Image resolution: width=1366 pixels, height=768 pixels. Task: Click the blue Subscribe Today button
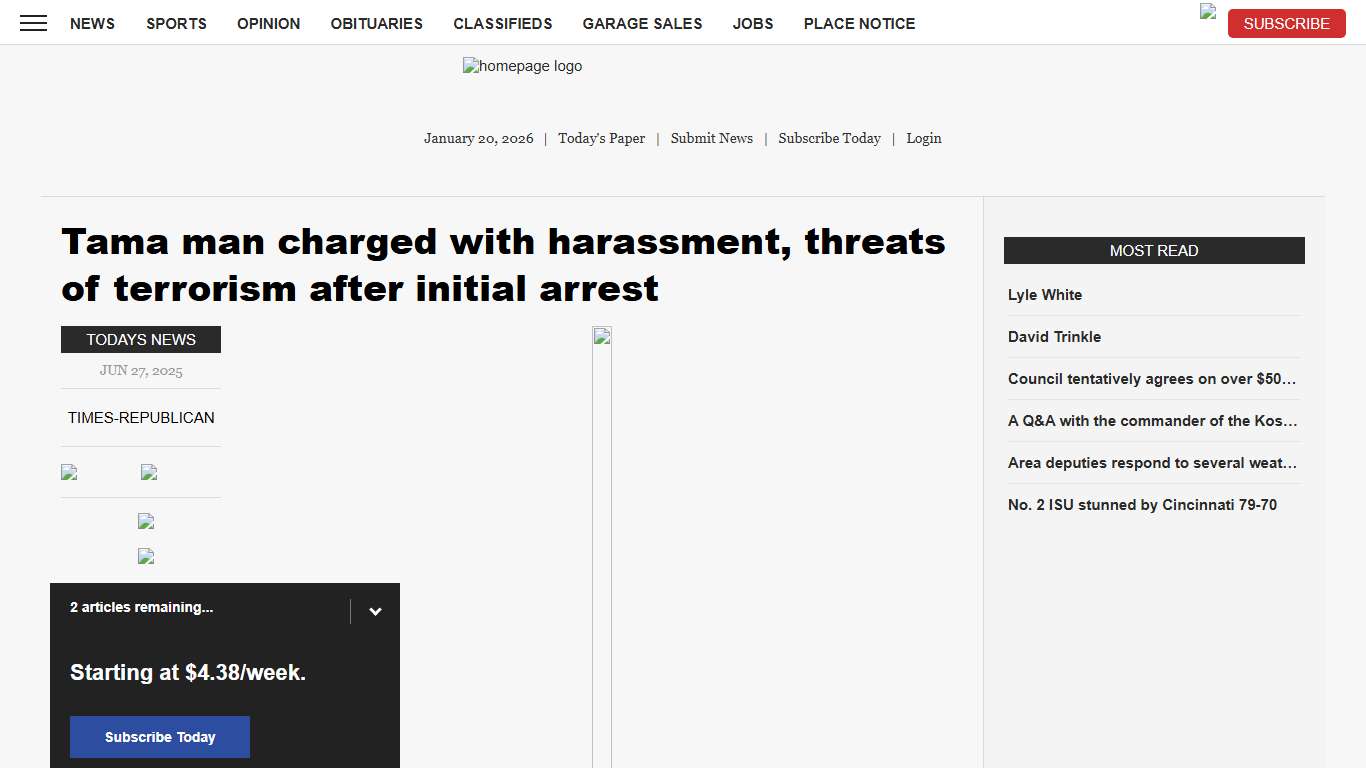click(x=160, y=737)
